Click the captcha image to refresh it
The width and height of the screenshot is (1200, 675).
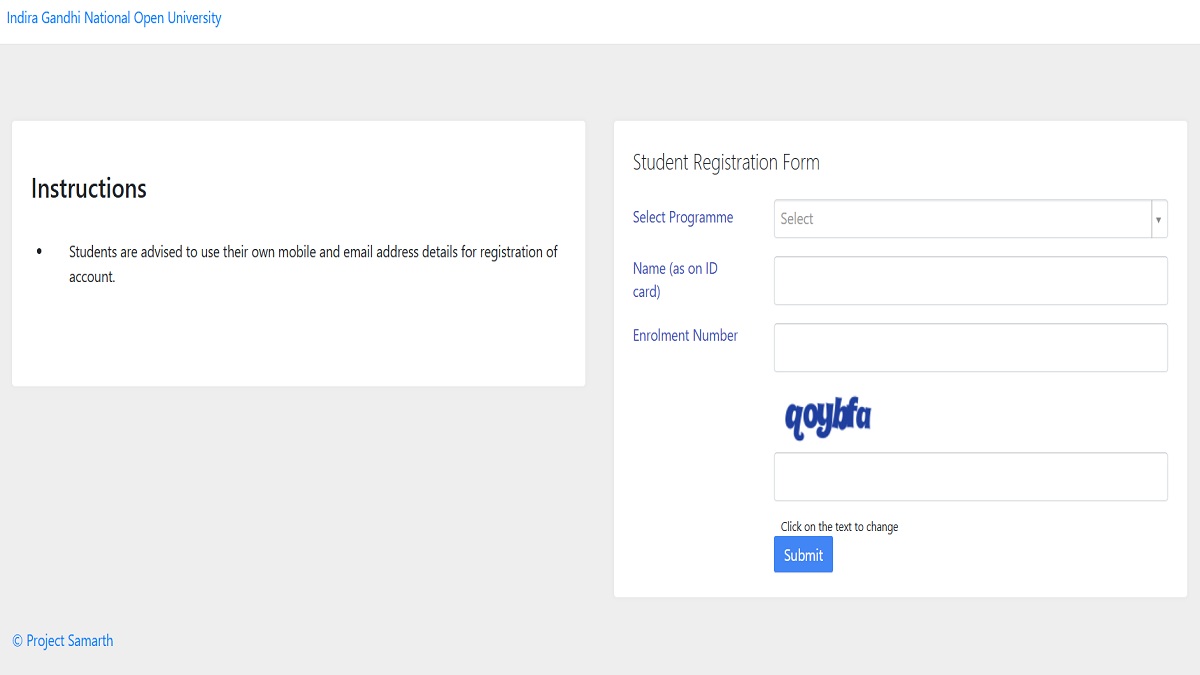click(x=828, y=418)
